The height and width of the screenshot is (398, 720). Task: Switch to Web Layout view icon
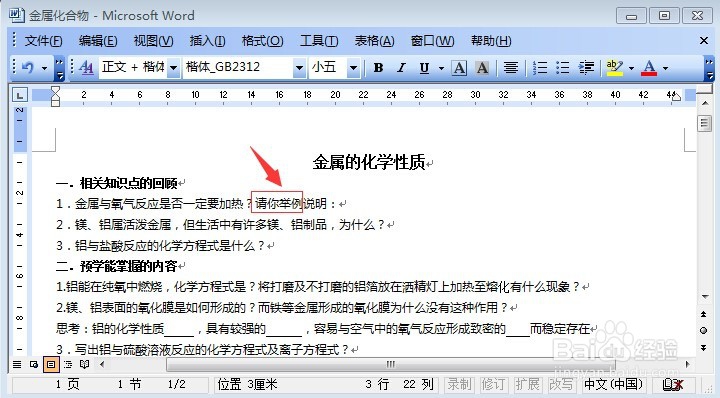[34, 364]
